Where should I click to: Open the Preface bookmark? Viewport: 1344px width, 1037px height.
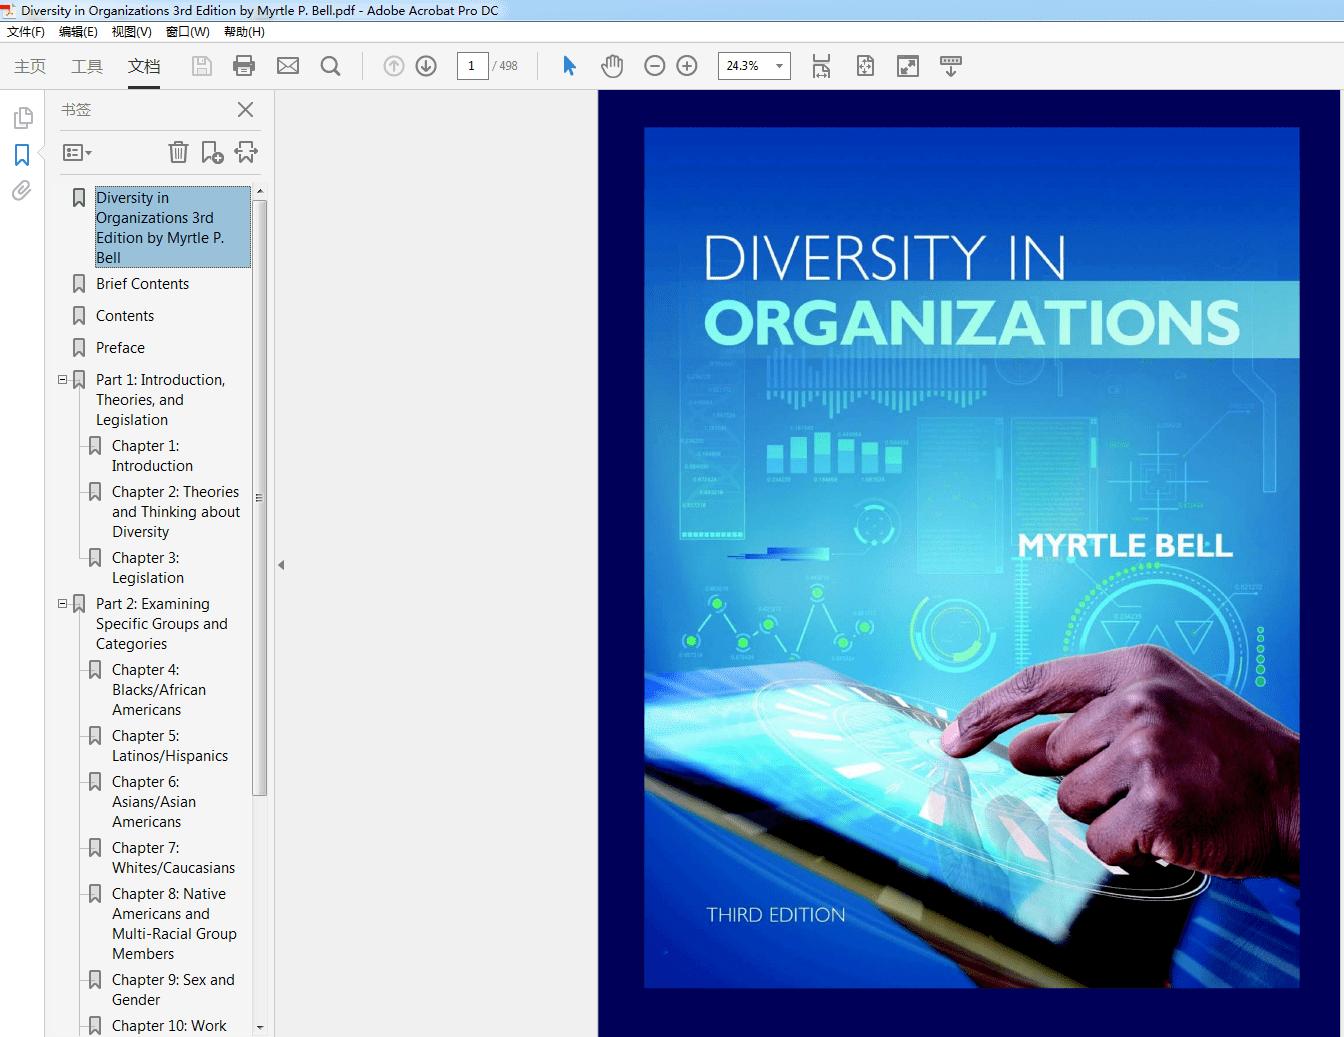click(120, 348)
